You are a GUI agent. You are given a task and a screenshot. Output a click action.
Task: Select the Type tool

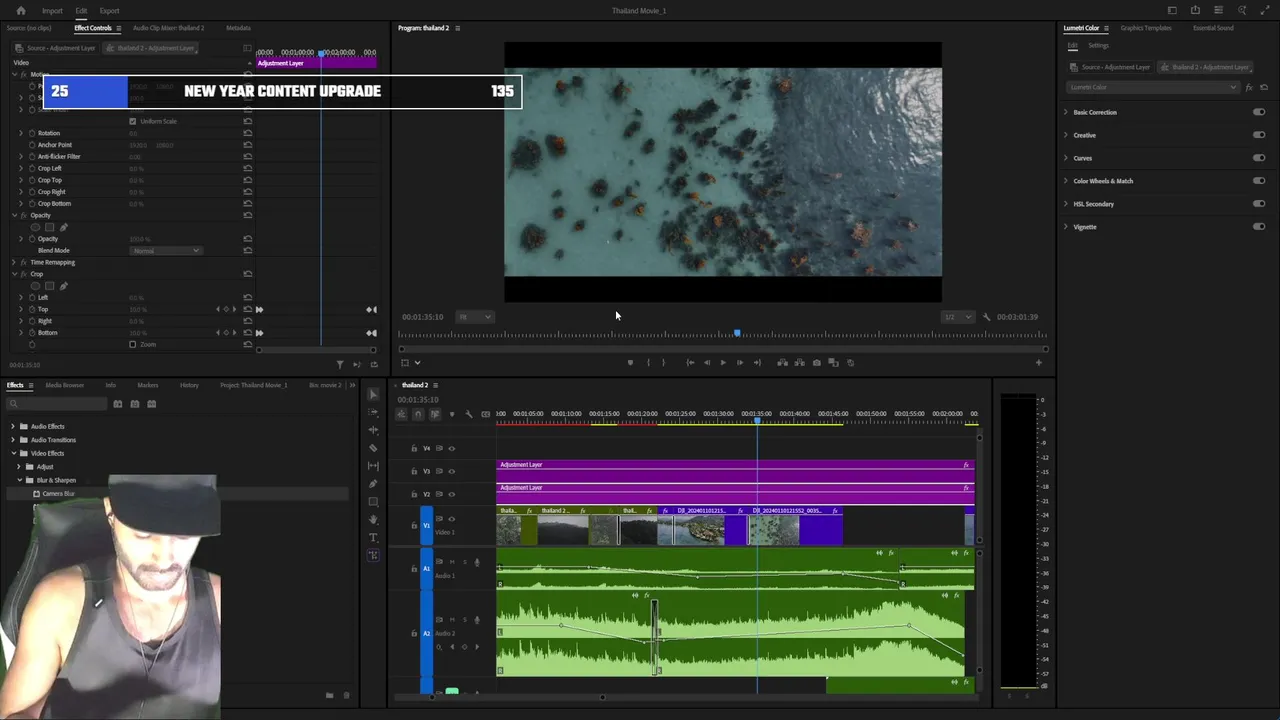pos(373,538)
